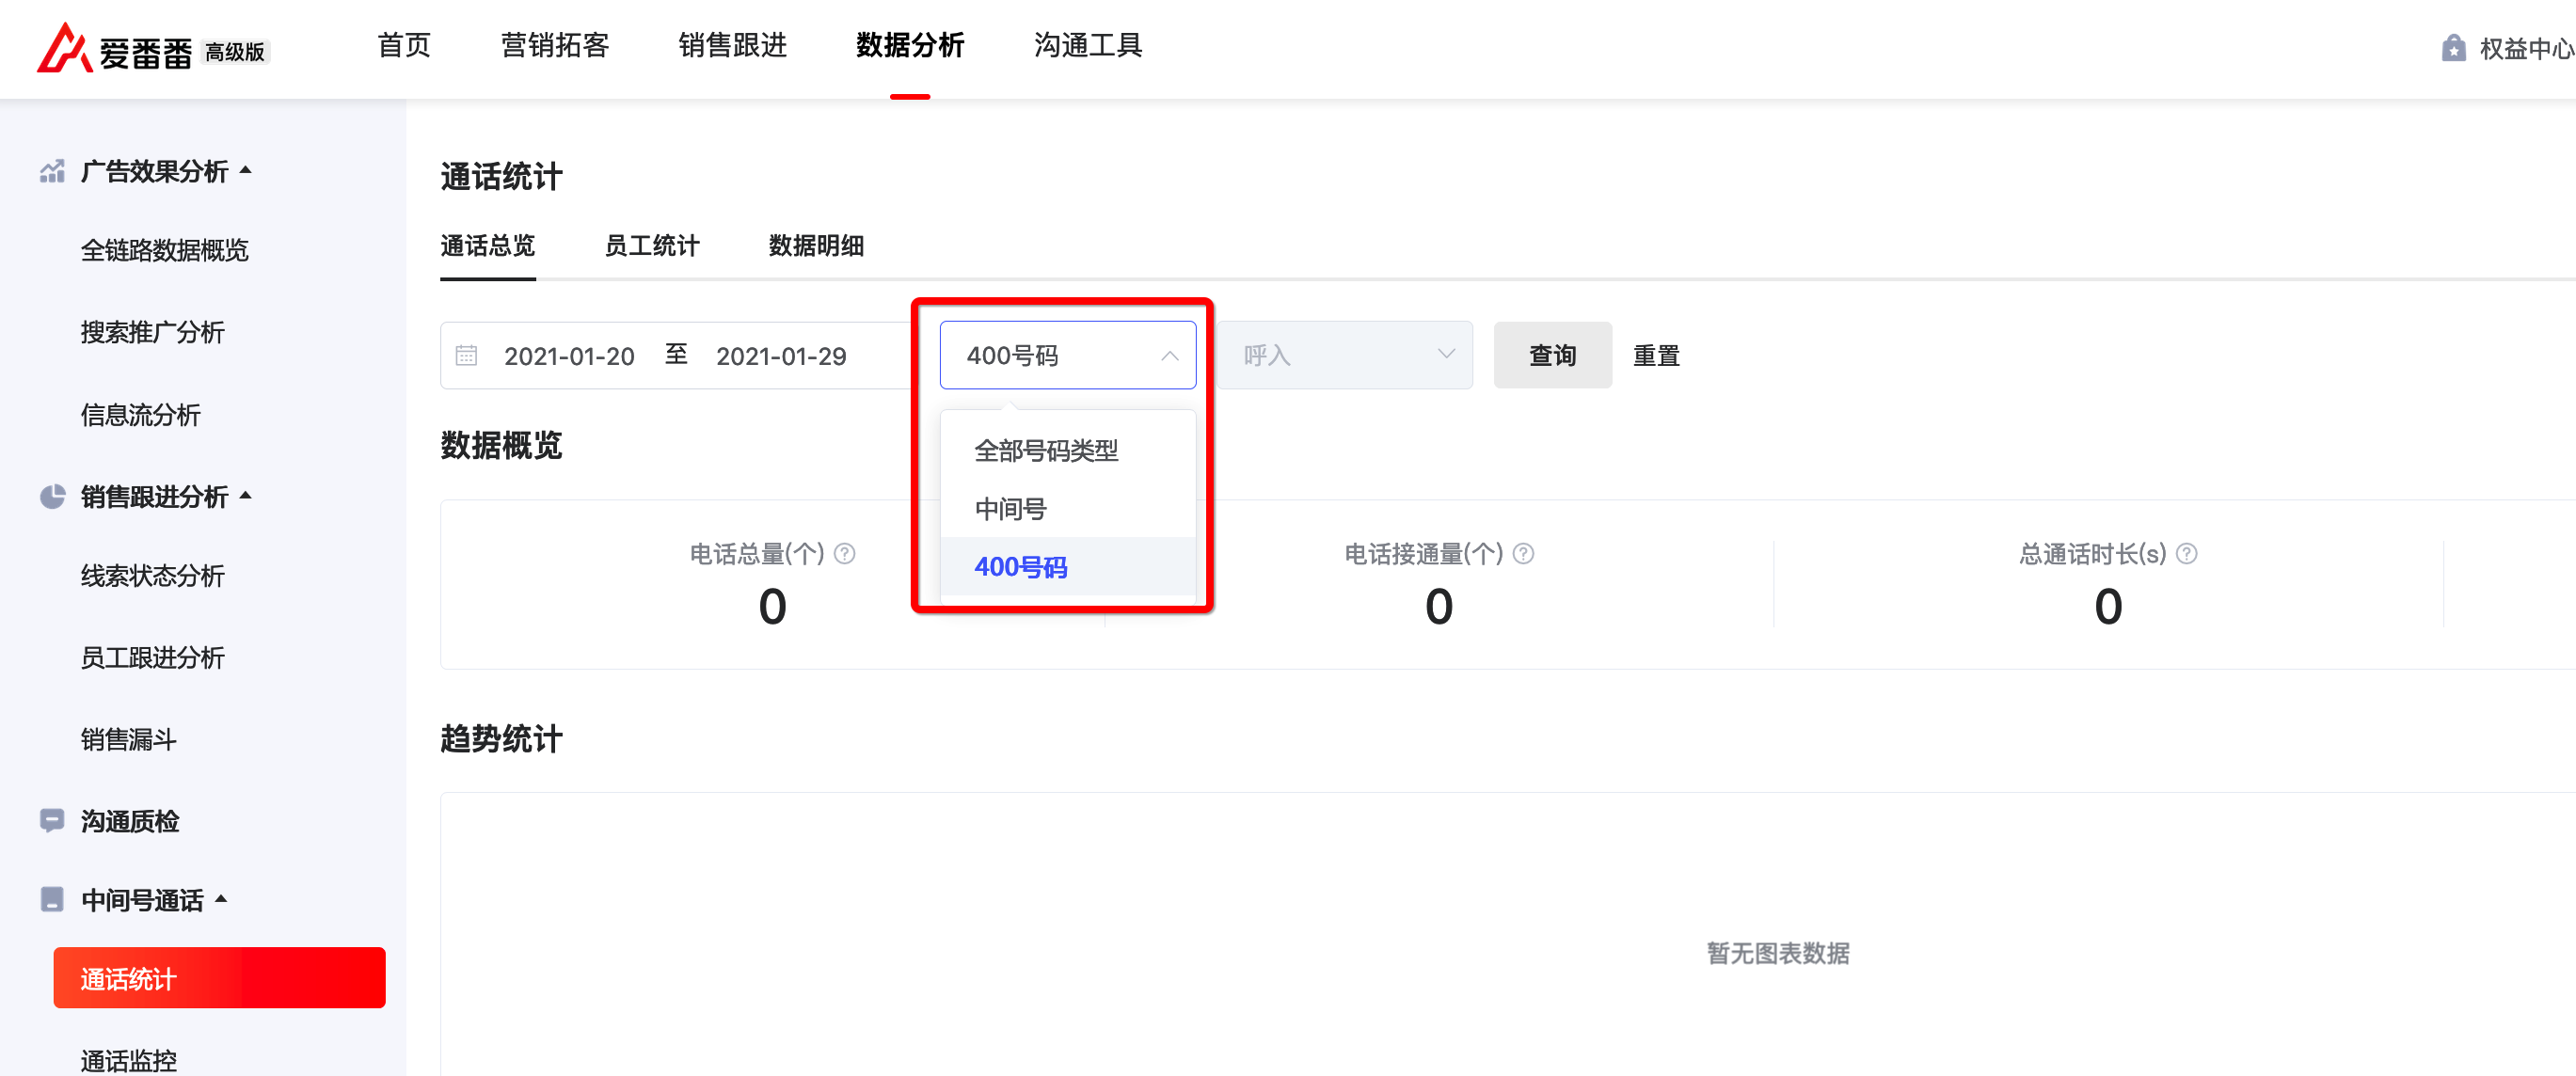The image size is (2576, 1076).
Task: Open 营销拓客 top navigation item
Action: (x=555, y=46)
